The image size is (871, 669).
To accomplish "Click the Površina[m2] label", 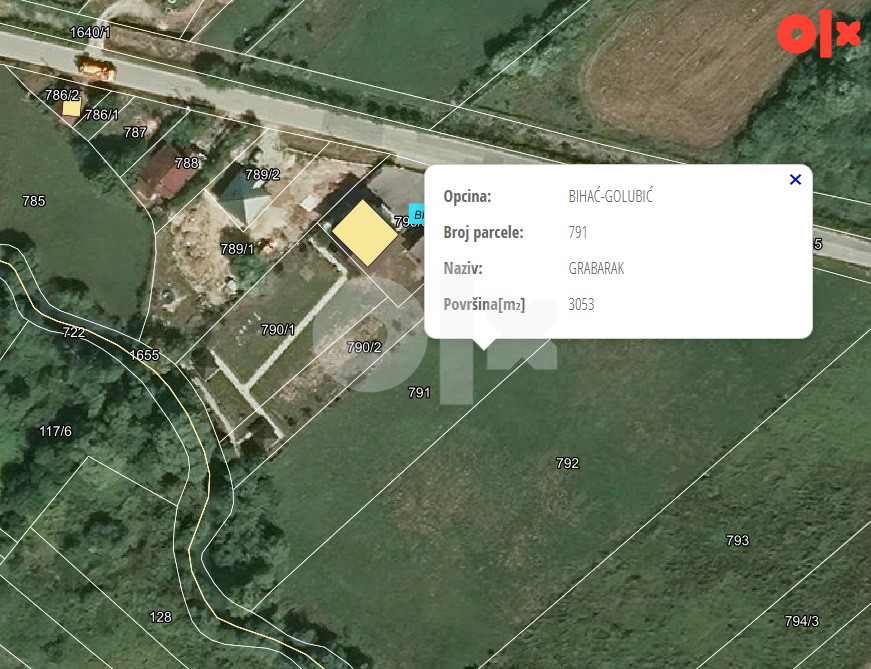I will (x=484, y=304).
